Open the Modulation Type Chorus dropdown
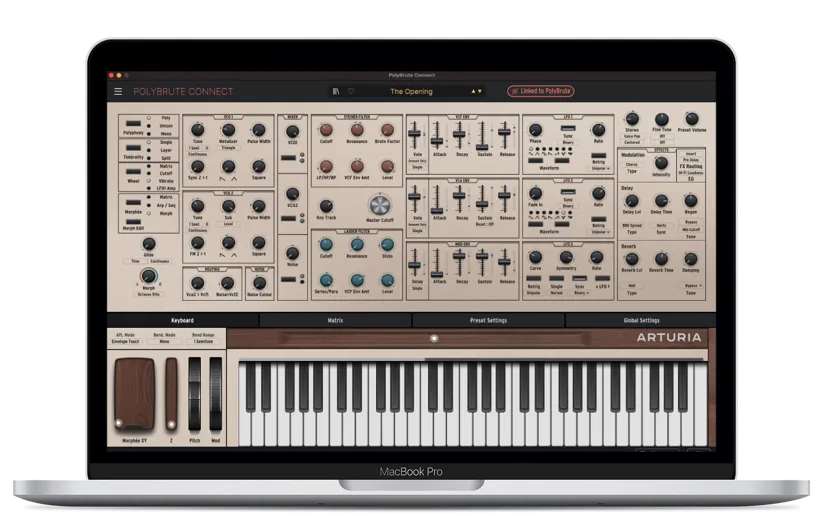Image resolution: width=823 pixels, height=523 pixels. click(631, 164)
